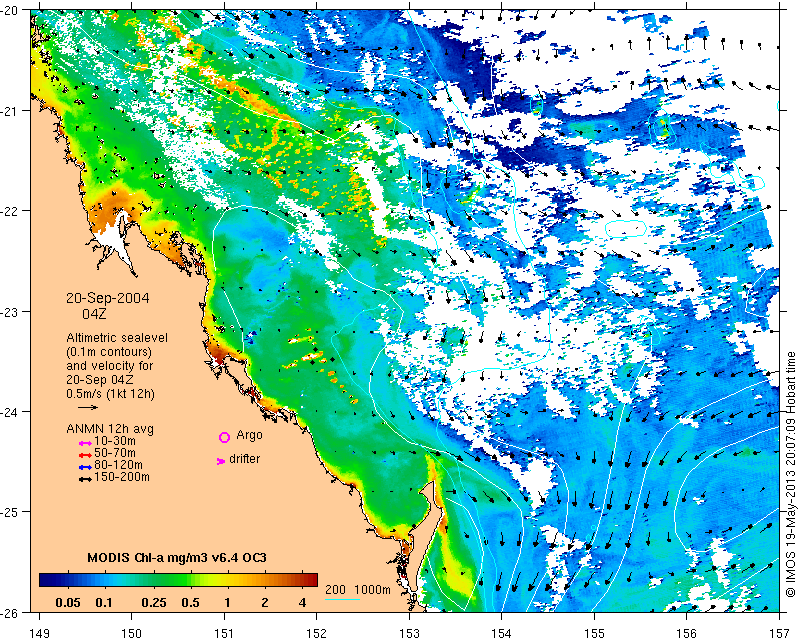Click the colorbar value 4

tap(302, 603)
